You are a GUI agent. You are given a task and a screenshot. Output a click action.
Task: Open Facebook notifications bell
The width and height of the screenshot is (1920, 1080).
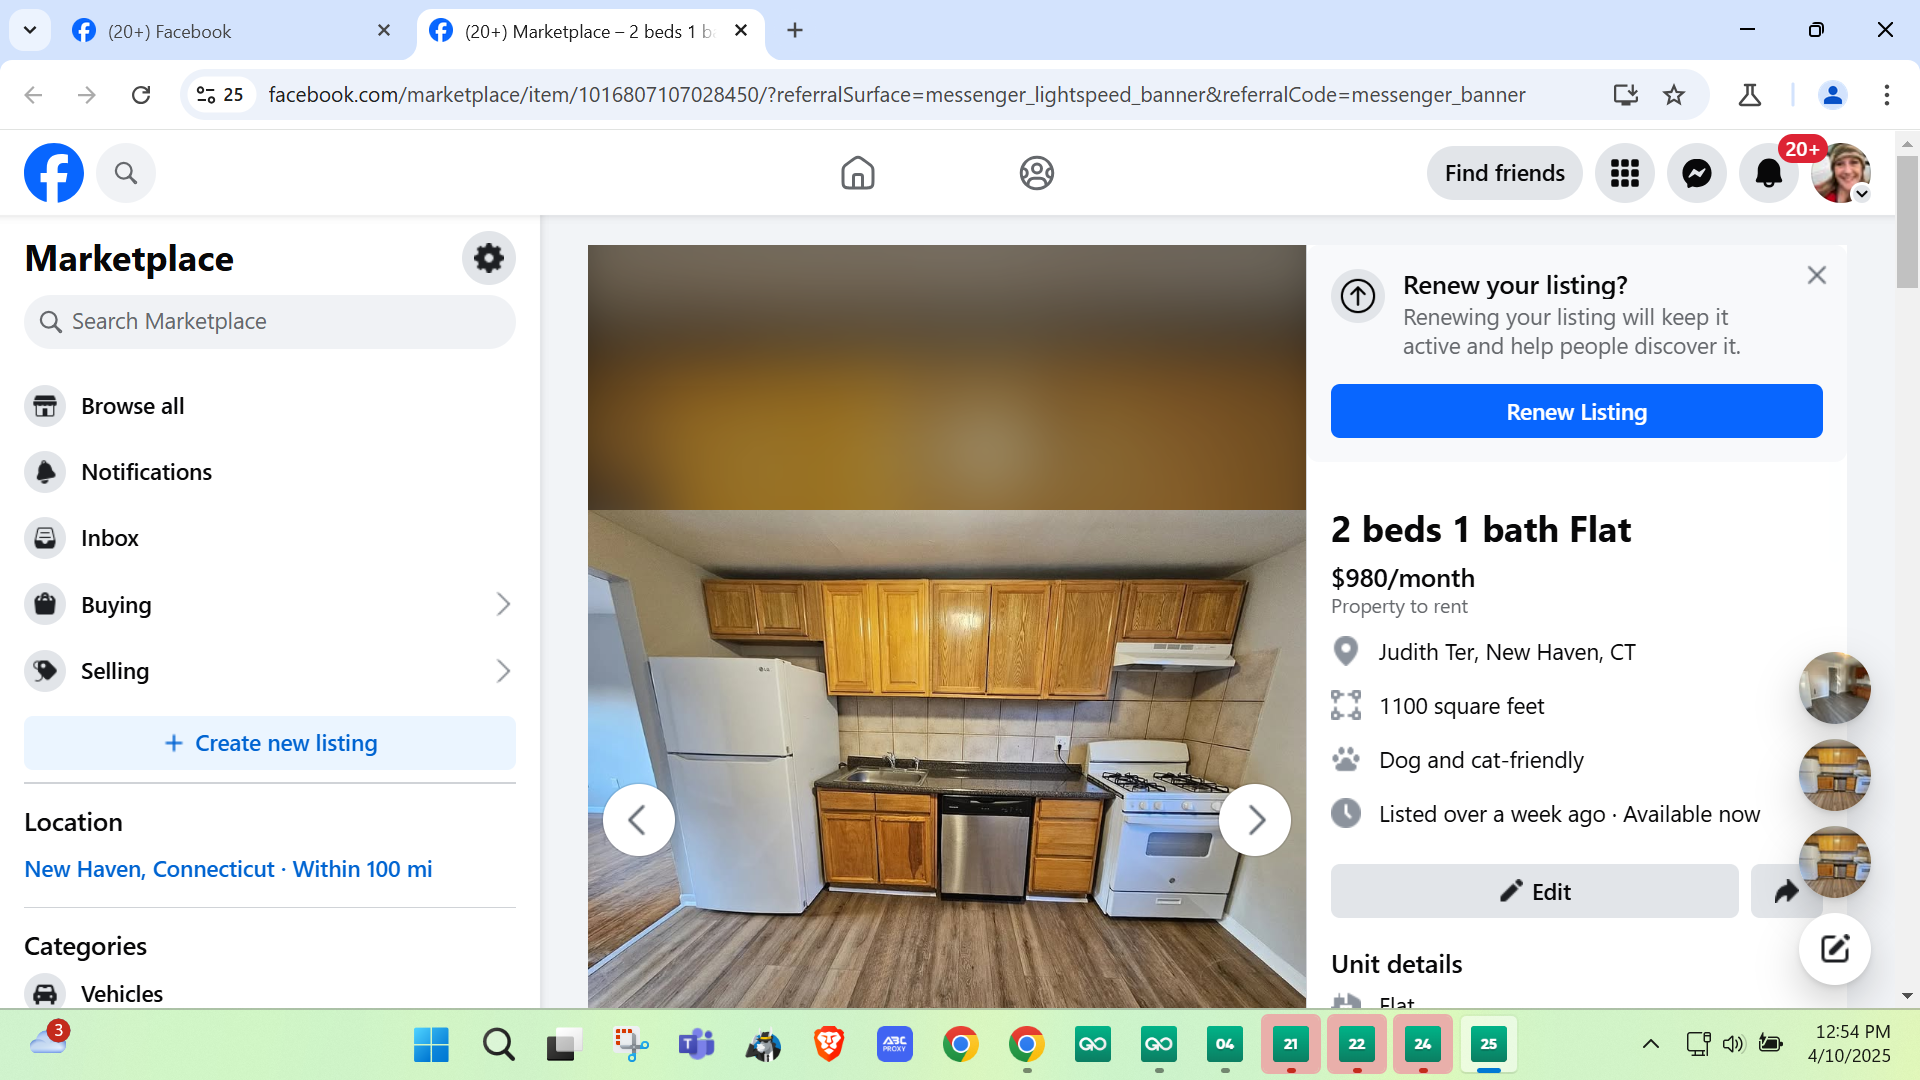coord(1768,174)
